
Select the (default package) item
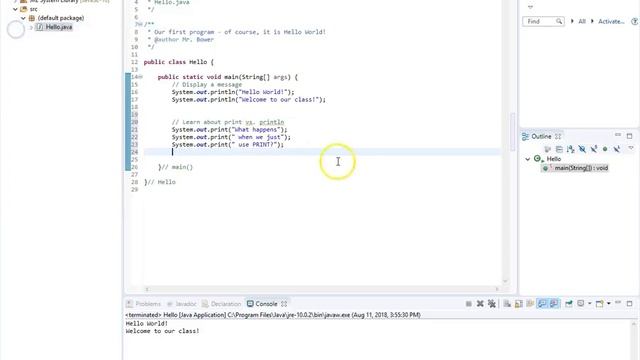pyautogui.click(x=61, y=18)
